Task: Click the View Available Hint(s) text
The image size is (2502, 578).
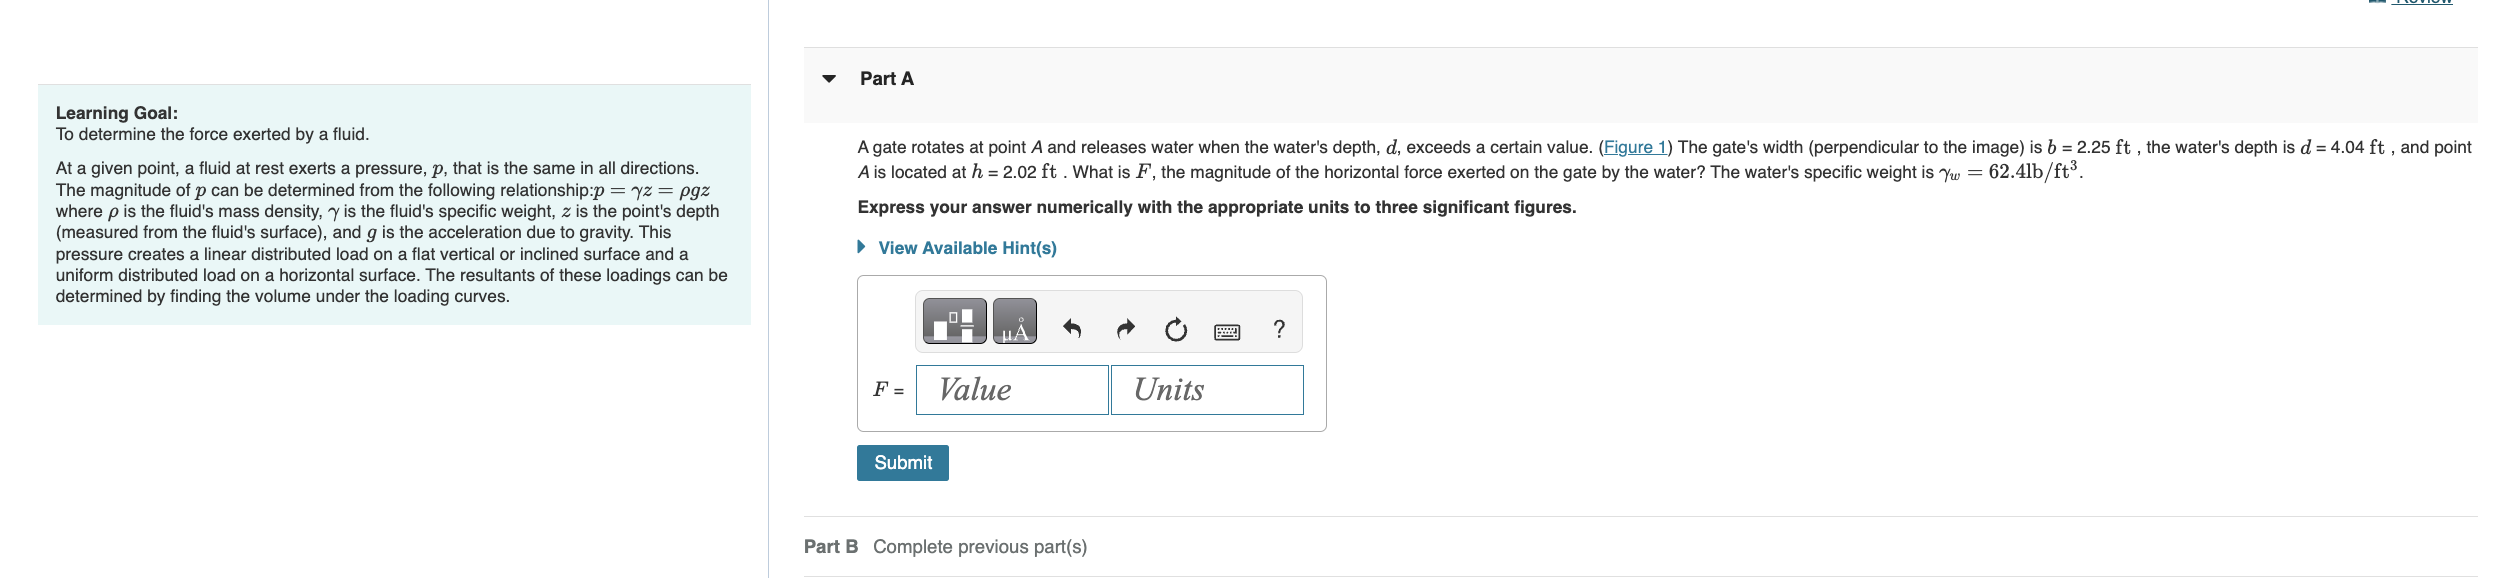Action: pyautogui.click(x=966, y=247)
